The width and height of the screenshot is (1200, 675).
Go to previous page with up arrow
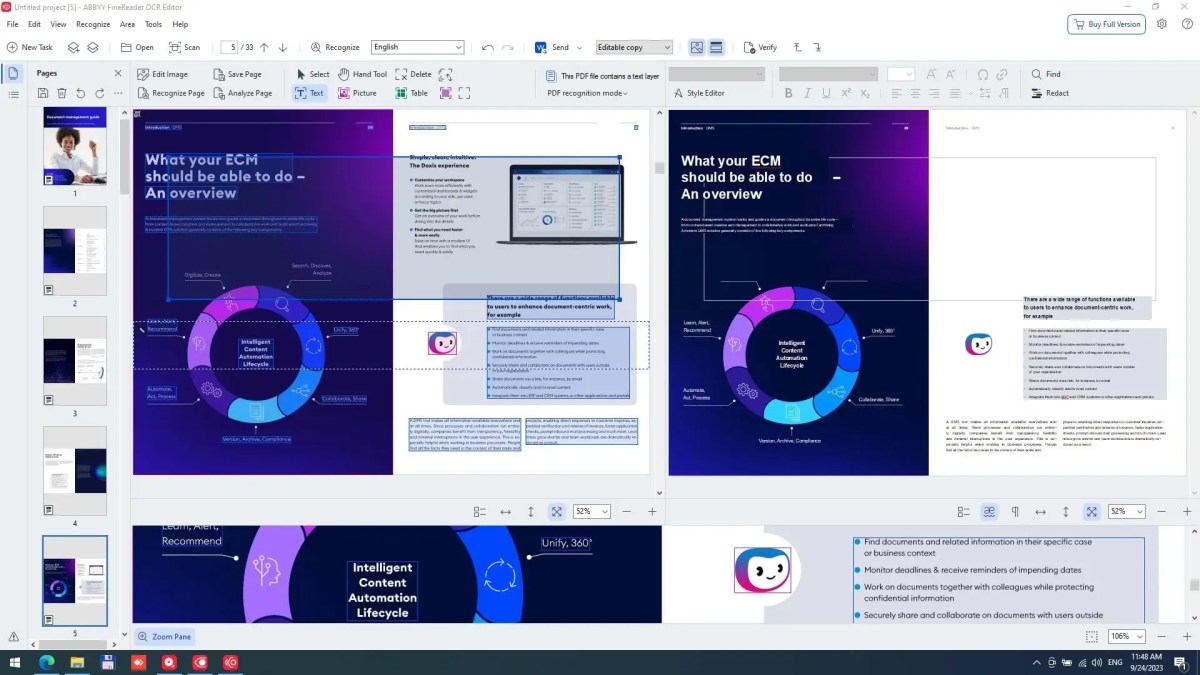click(x=264, y=47)
